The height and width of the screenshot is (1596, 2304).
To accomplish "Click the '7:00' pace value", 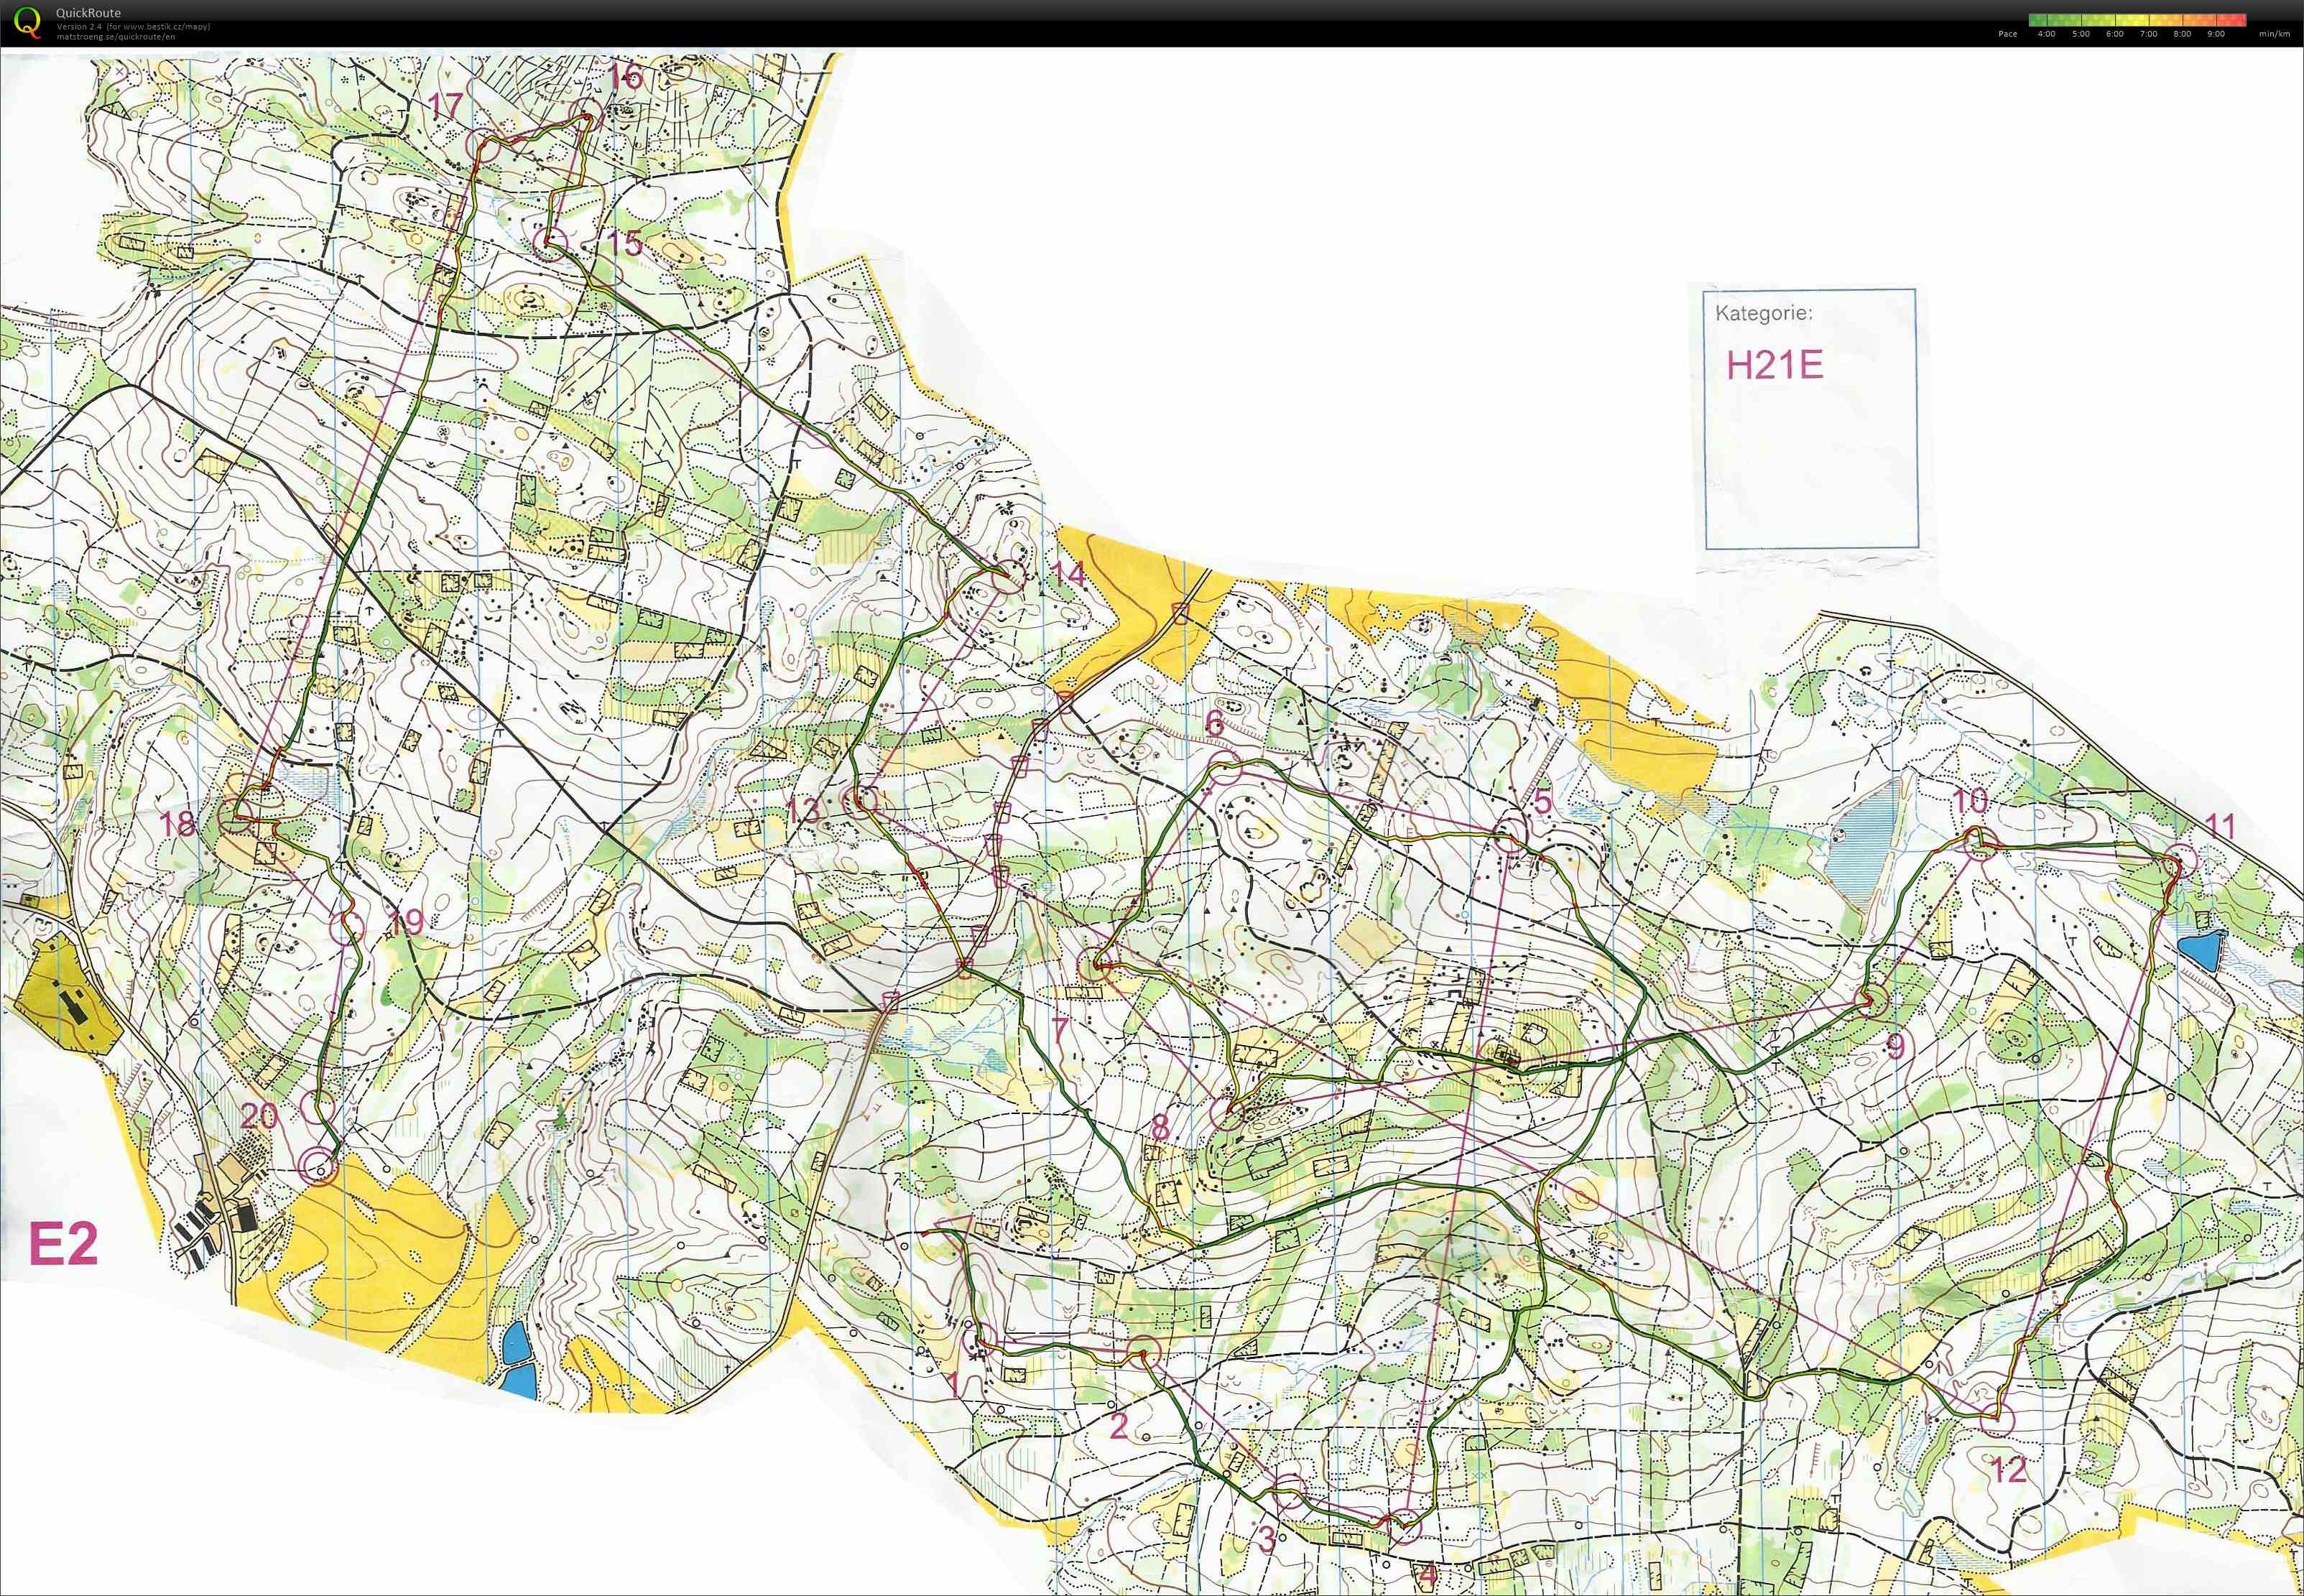I will 2148,34.
